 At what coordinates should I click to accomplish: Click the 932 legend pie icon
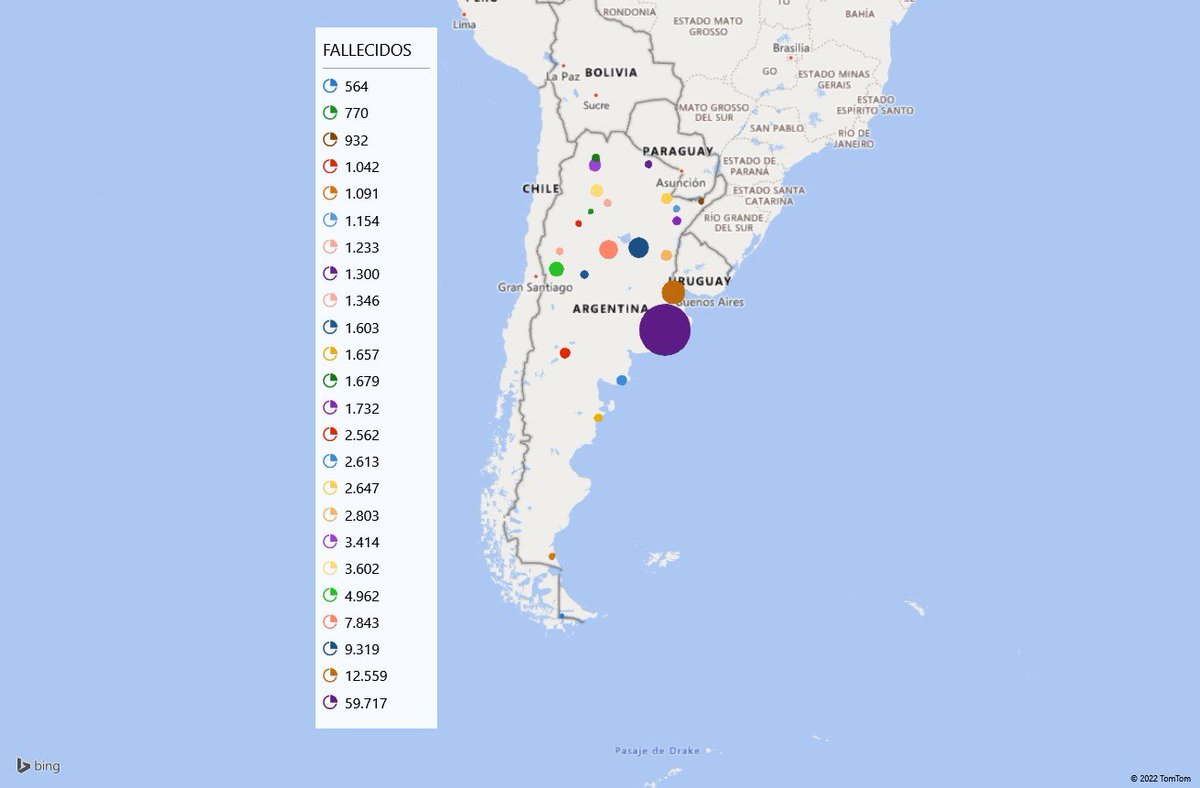click(330, 140)
